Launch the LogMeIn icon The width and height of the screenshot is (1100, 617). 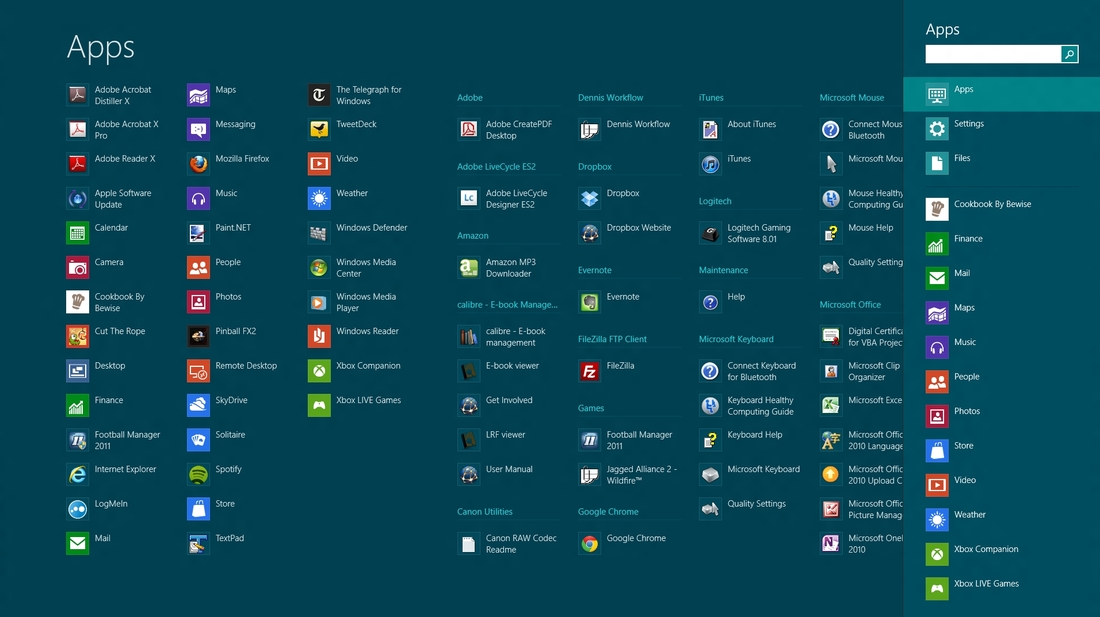[77, 508]
